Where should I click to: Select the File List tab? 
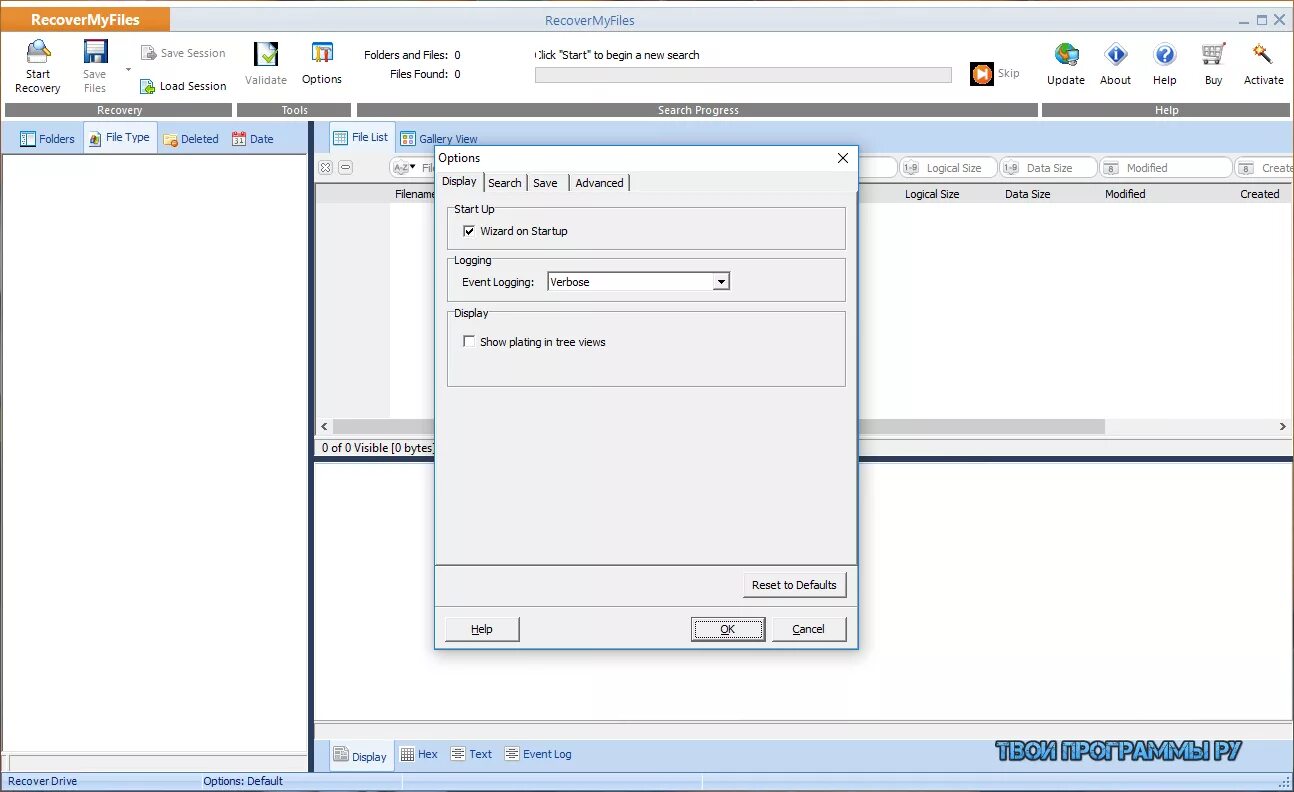pos(360,137)
